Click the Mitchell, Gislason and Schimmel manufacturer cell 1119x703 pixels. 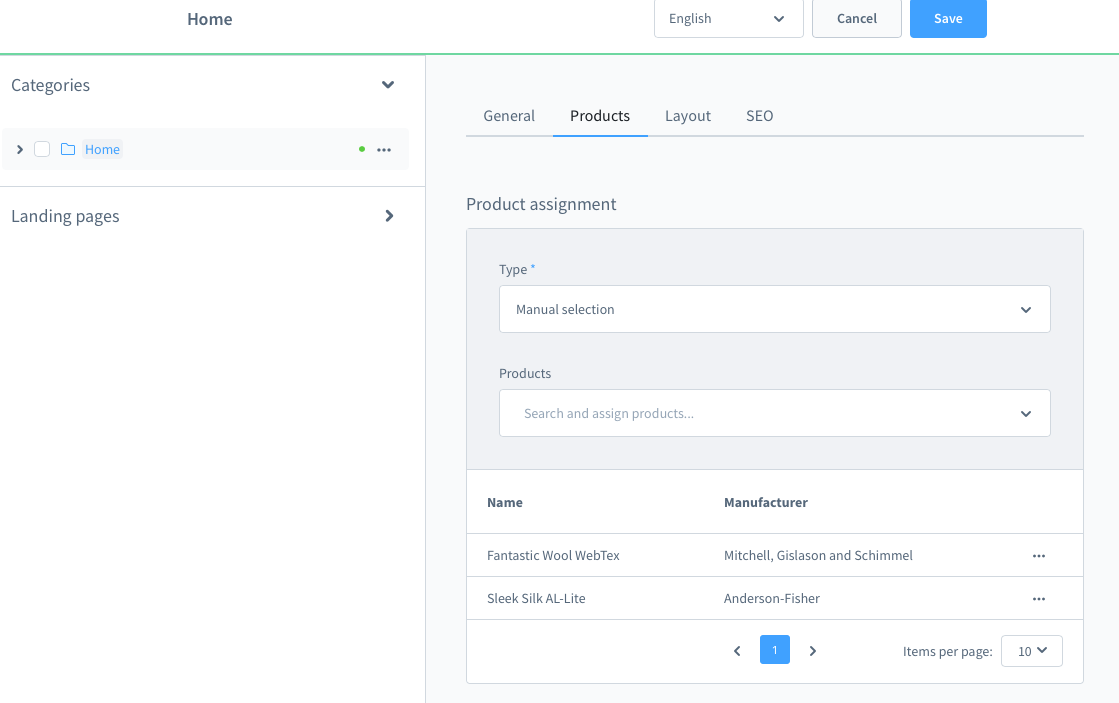818,555
